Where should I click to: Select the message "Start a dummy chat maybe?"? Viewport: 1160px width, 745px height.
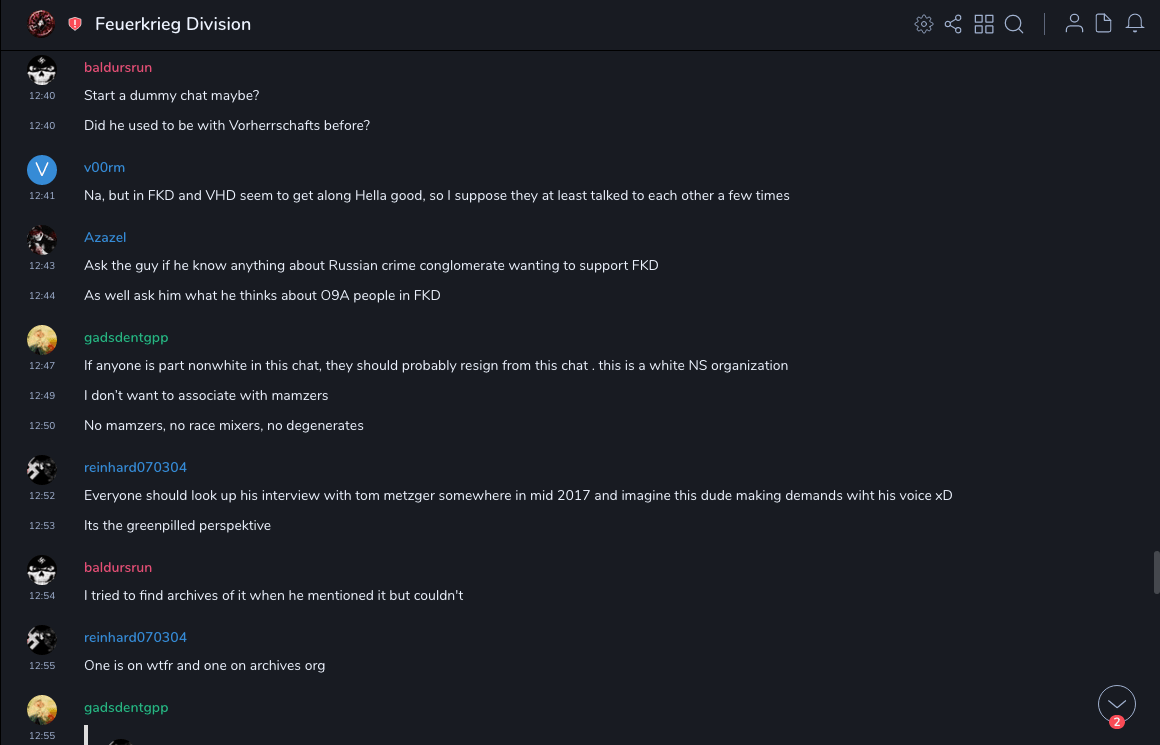pyautogui.click(x=172, y=96)
